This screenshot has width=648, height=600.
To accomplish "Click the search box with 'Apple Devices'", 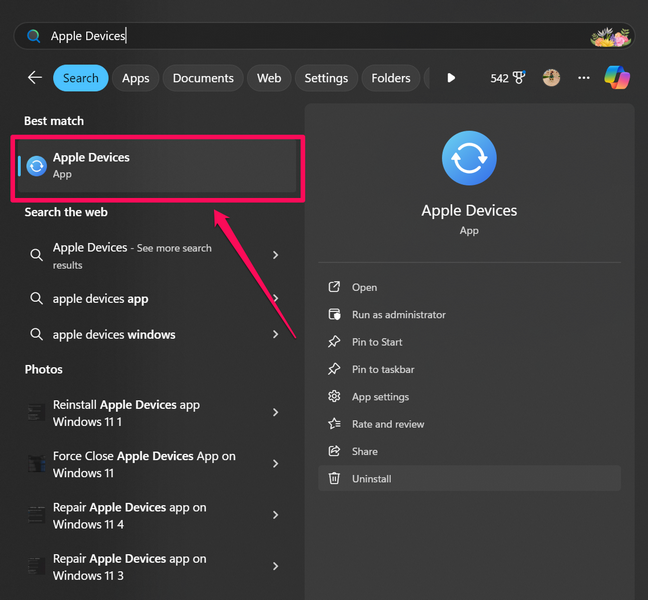I will point(300,36).
